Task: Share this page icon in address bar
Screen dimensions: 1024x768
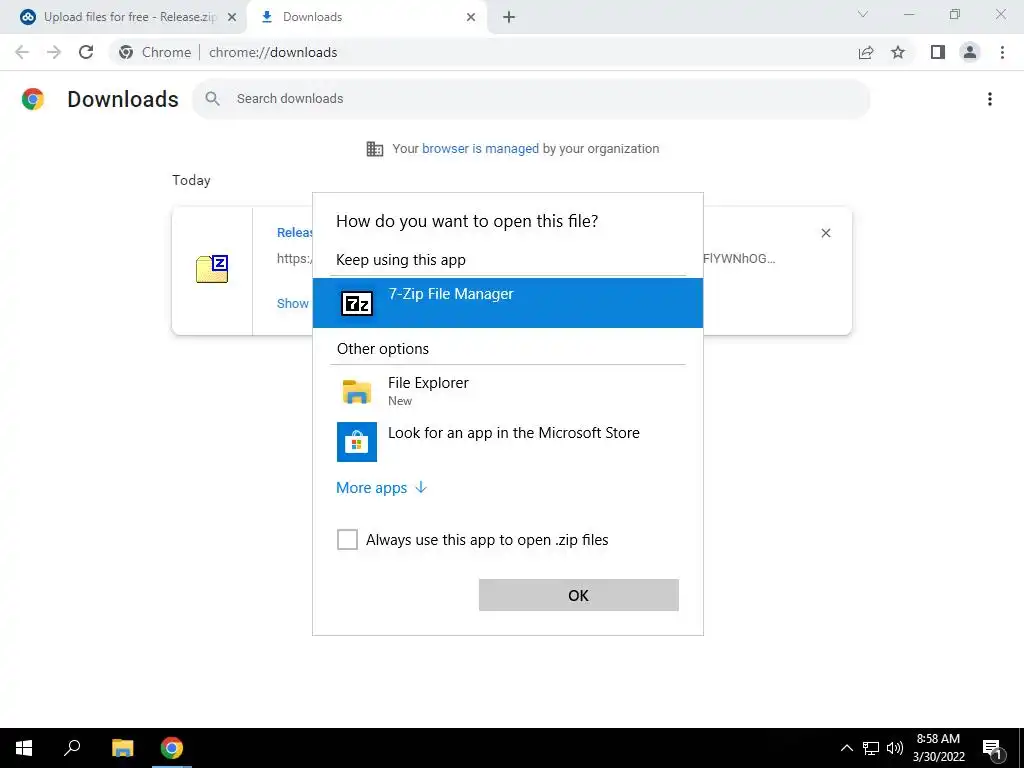Action: click(866, 52)
